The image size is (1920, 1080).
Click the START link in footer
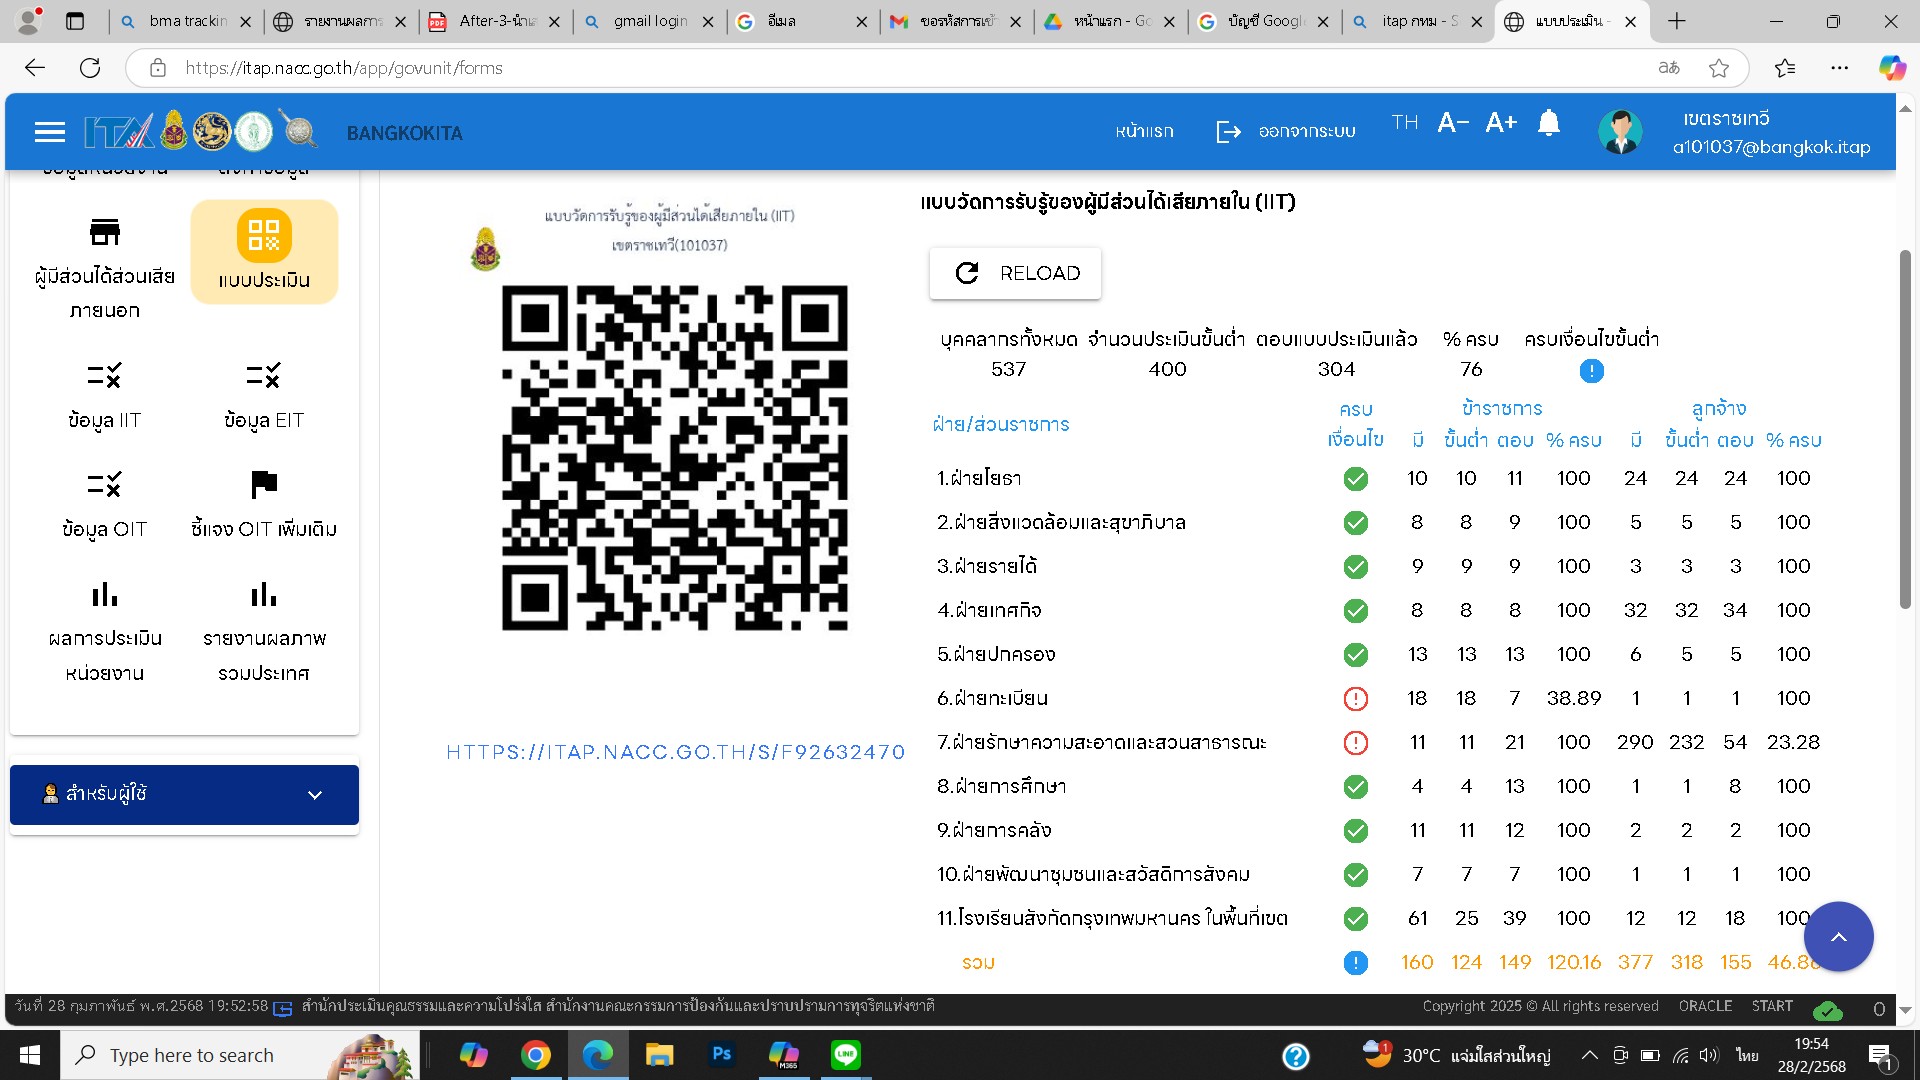(1772, 1006)
